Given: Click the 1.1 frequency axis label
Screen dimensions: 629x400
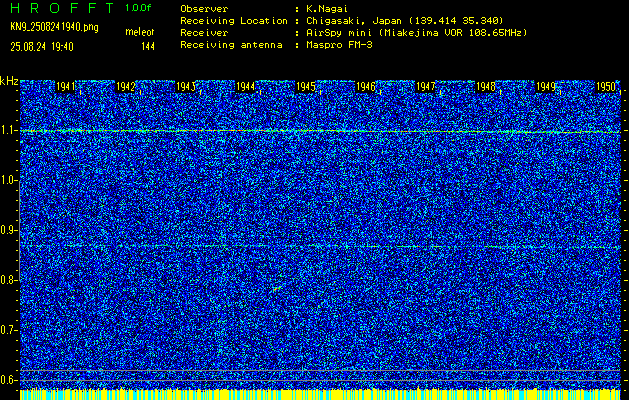Looking at the screenshot, I should pyautogui.click(x=7, y=130).
